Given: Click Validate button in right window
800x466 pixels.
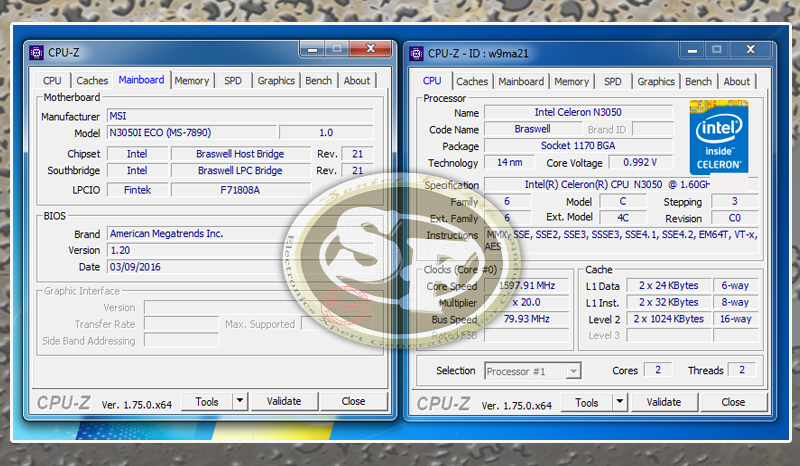Looking at the screenshot, I should [664, 403].
